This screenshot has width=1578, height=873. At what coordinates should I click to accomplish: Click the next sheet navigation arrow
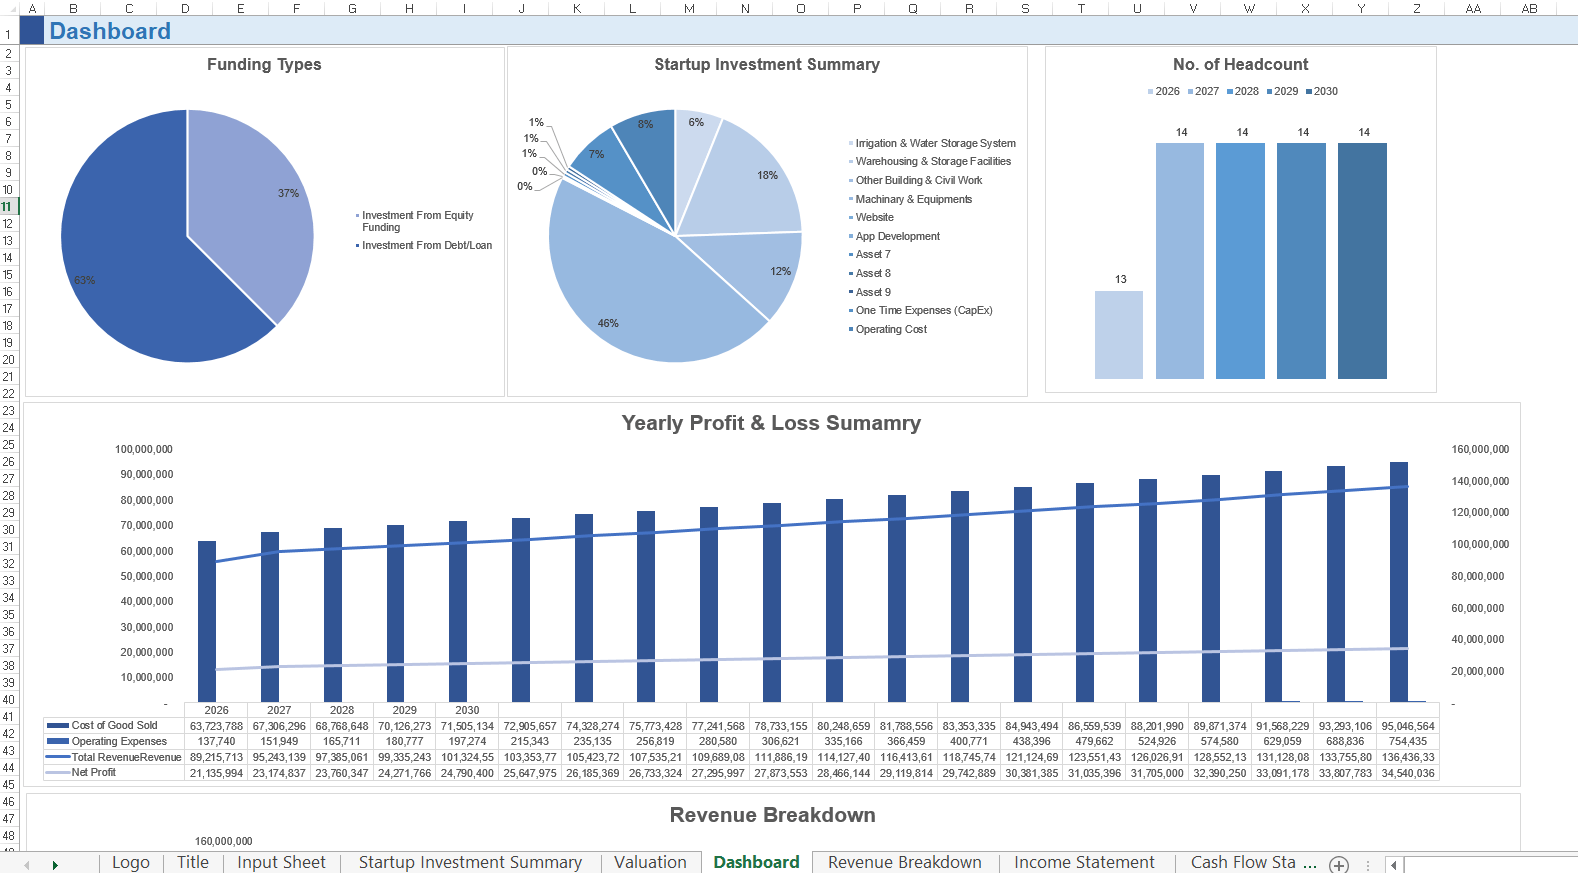tap(55, 865)
